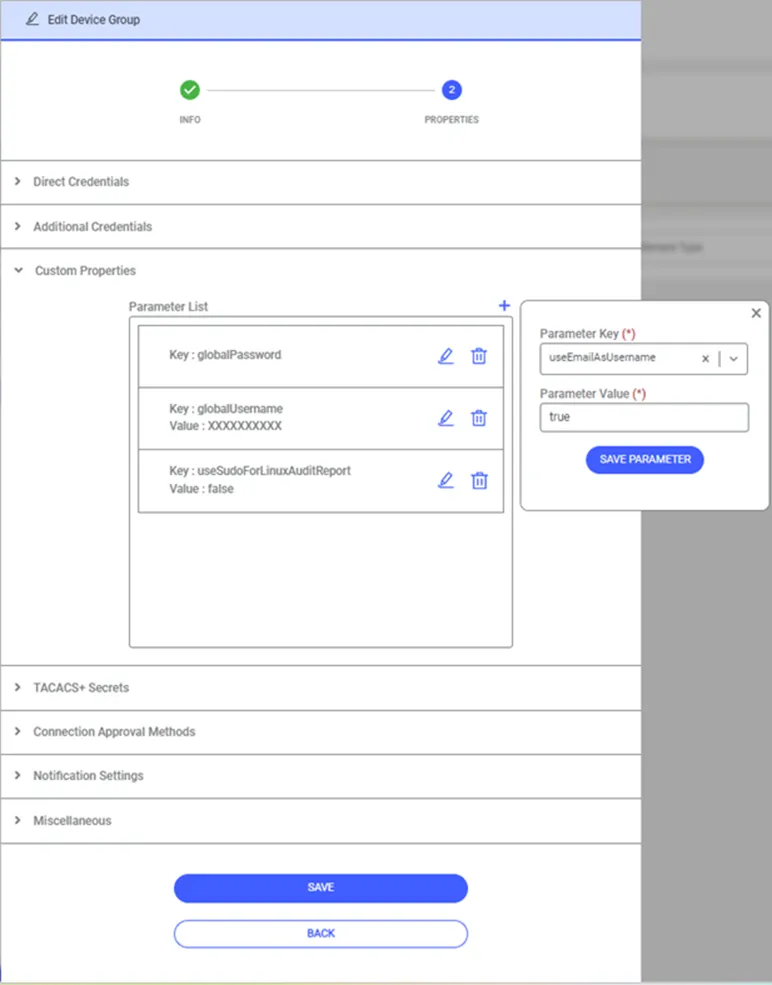
Task: Close the parameter popup panel
Action: [x=756, y=313]
